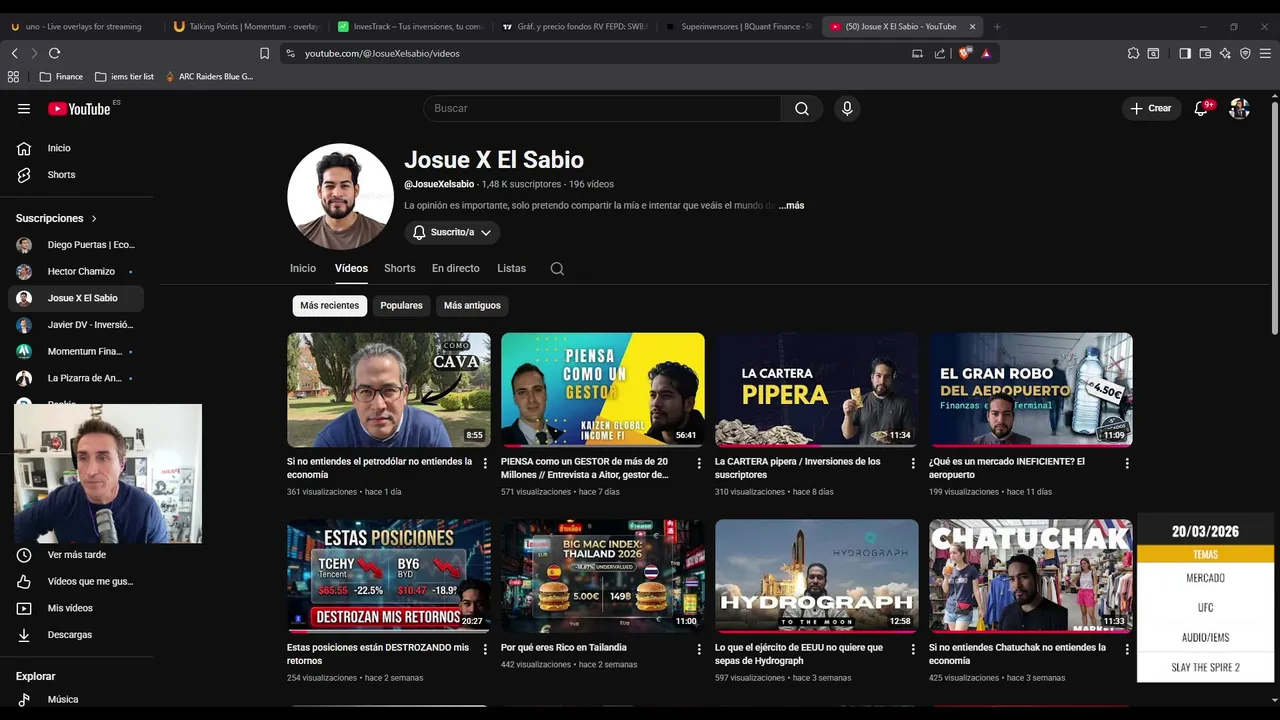1280x720 pixels.
Task: Open Momentum Fina... subscription channel
Action: 76,351
